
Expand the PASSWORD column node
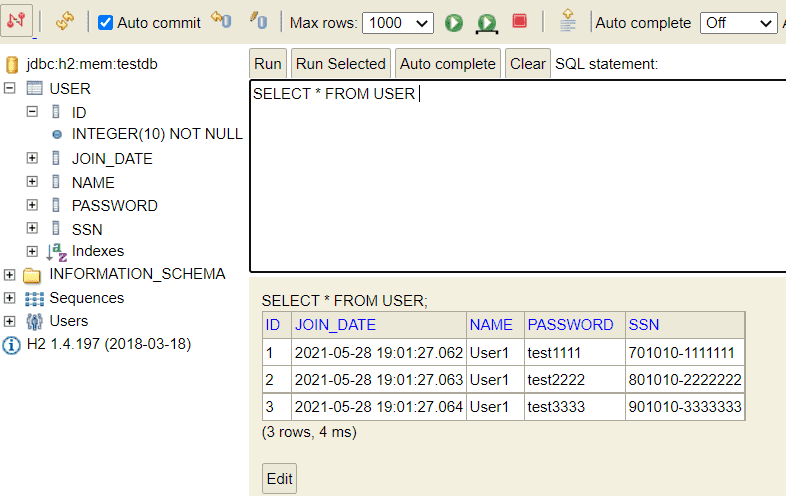coord(32,205)
